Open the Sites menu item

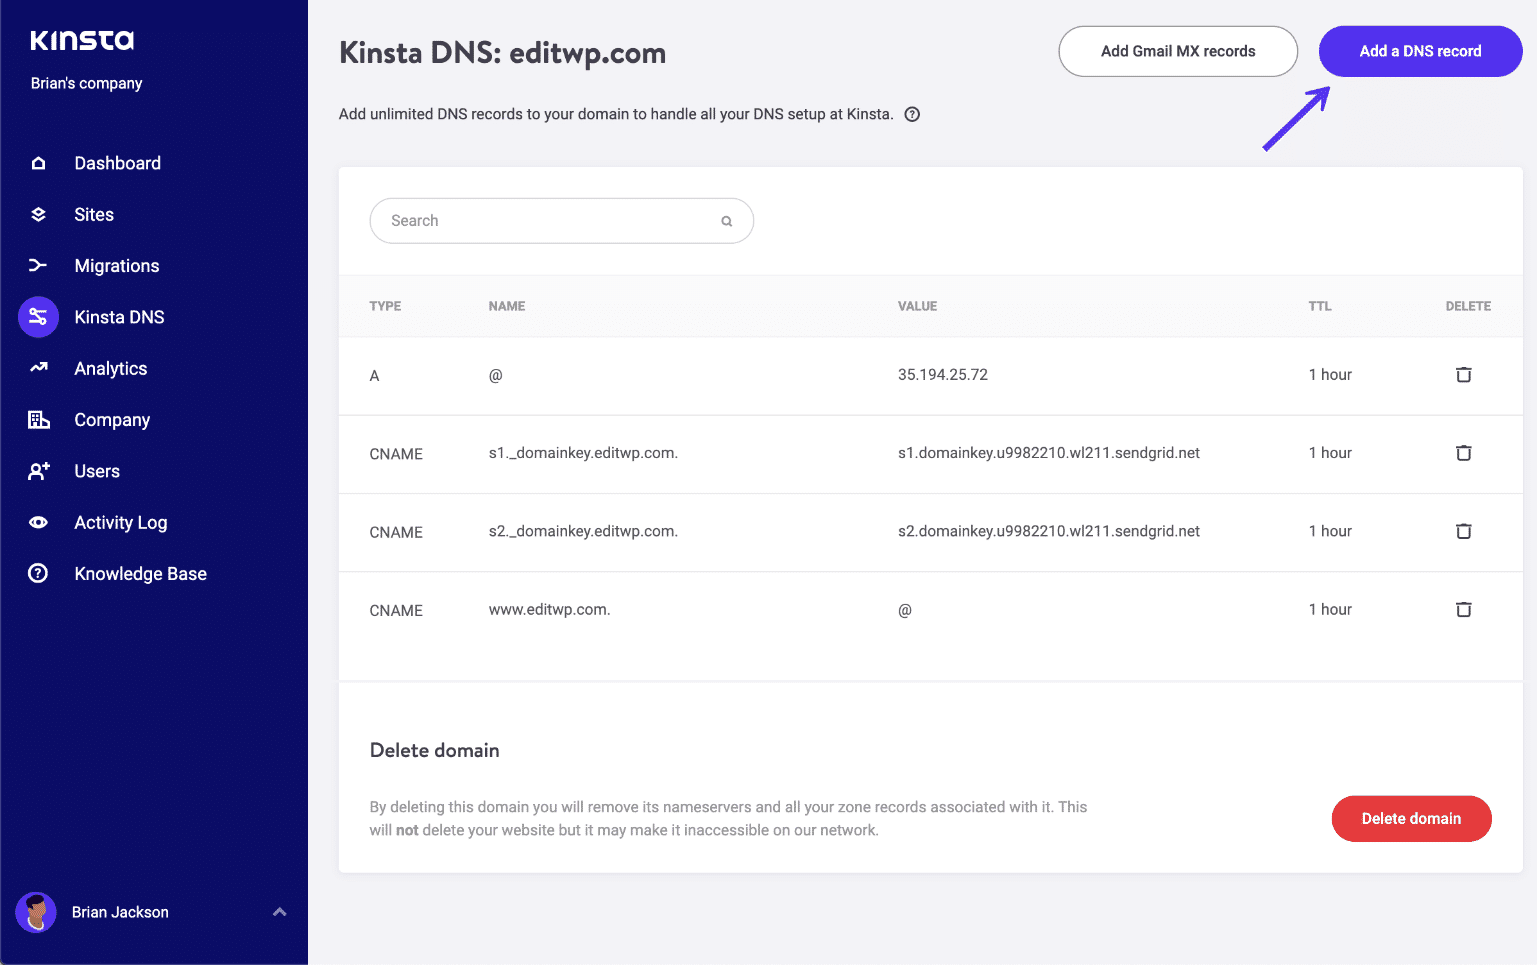[x=94, y=214]
